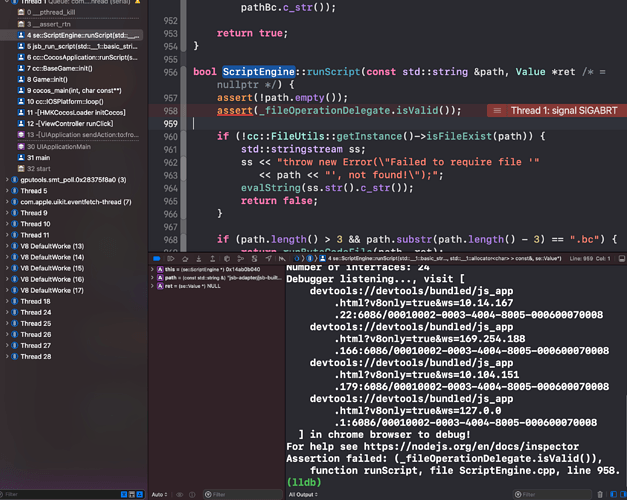627x500 pixels.
Task: Expand V8 DefaultWorke (13) thread
Action: [7, 246]
